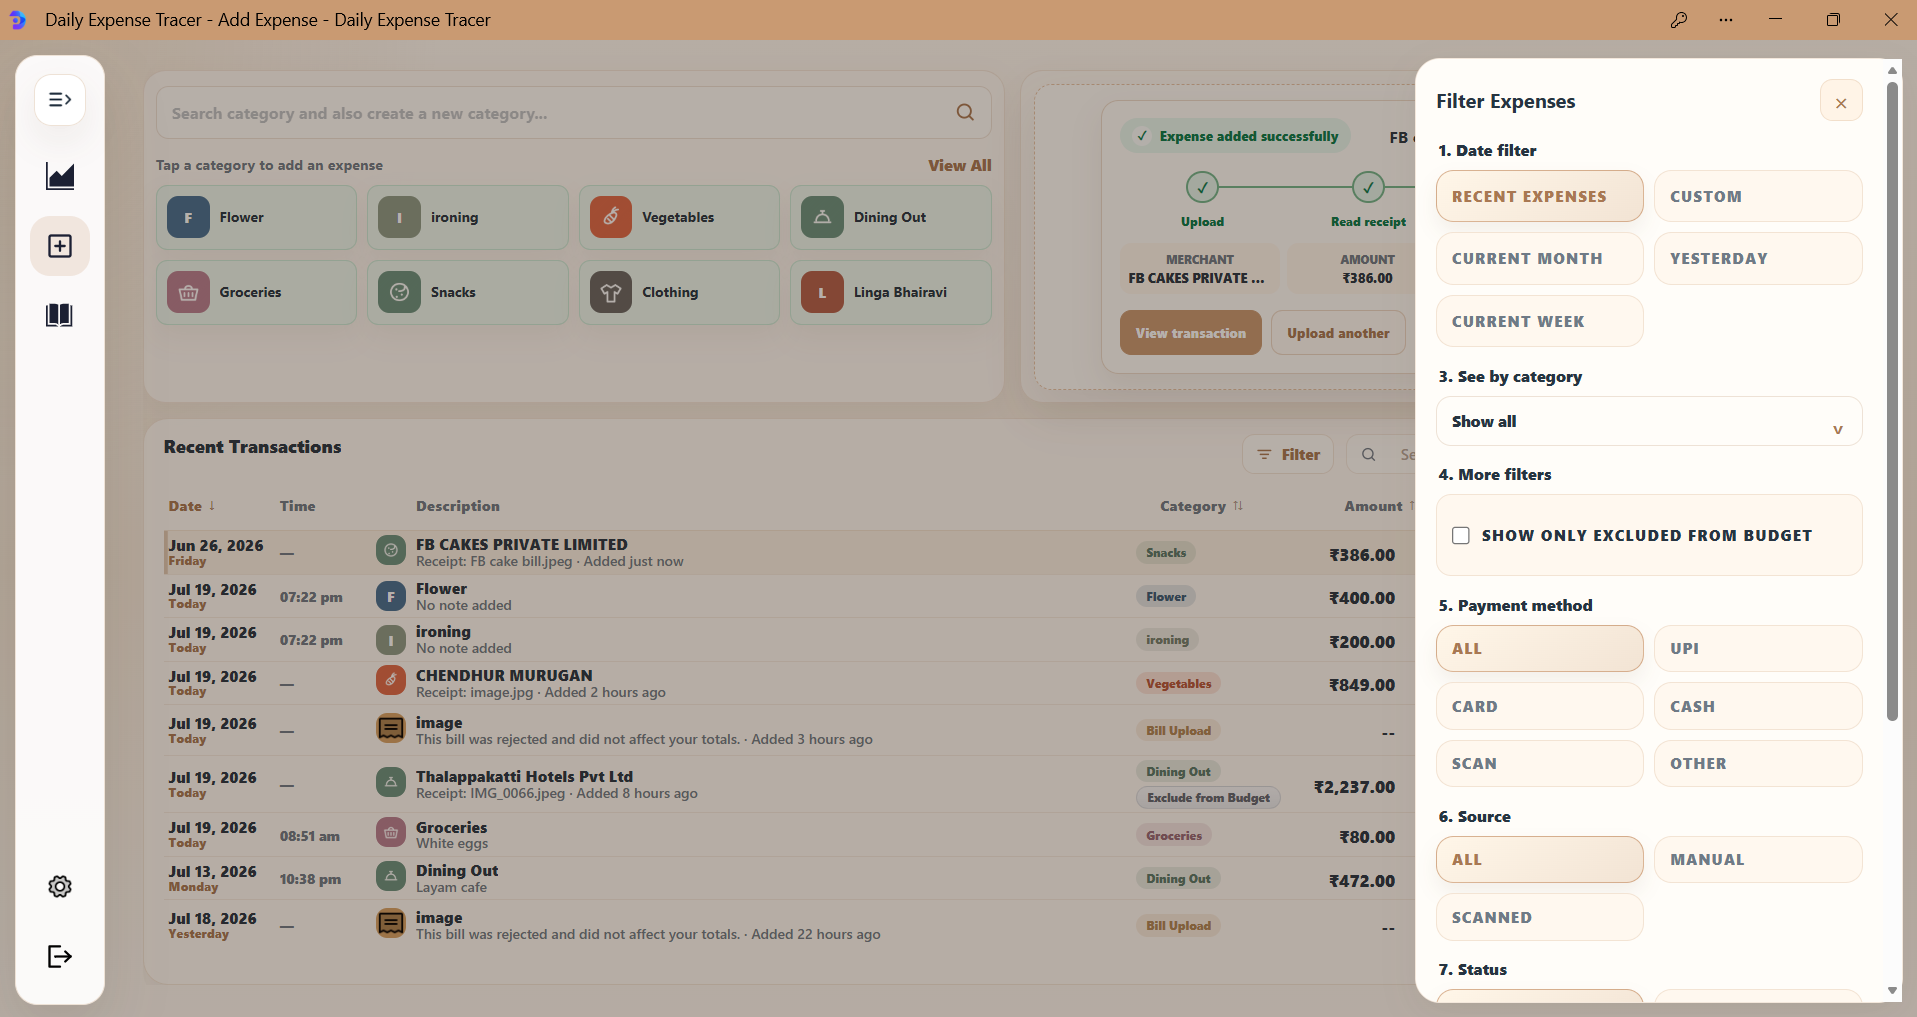Open settings gear in sidebar
1917x1017 pixels.
[x=60, y=887]
